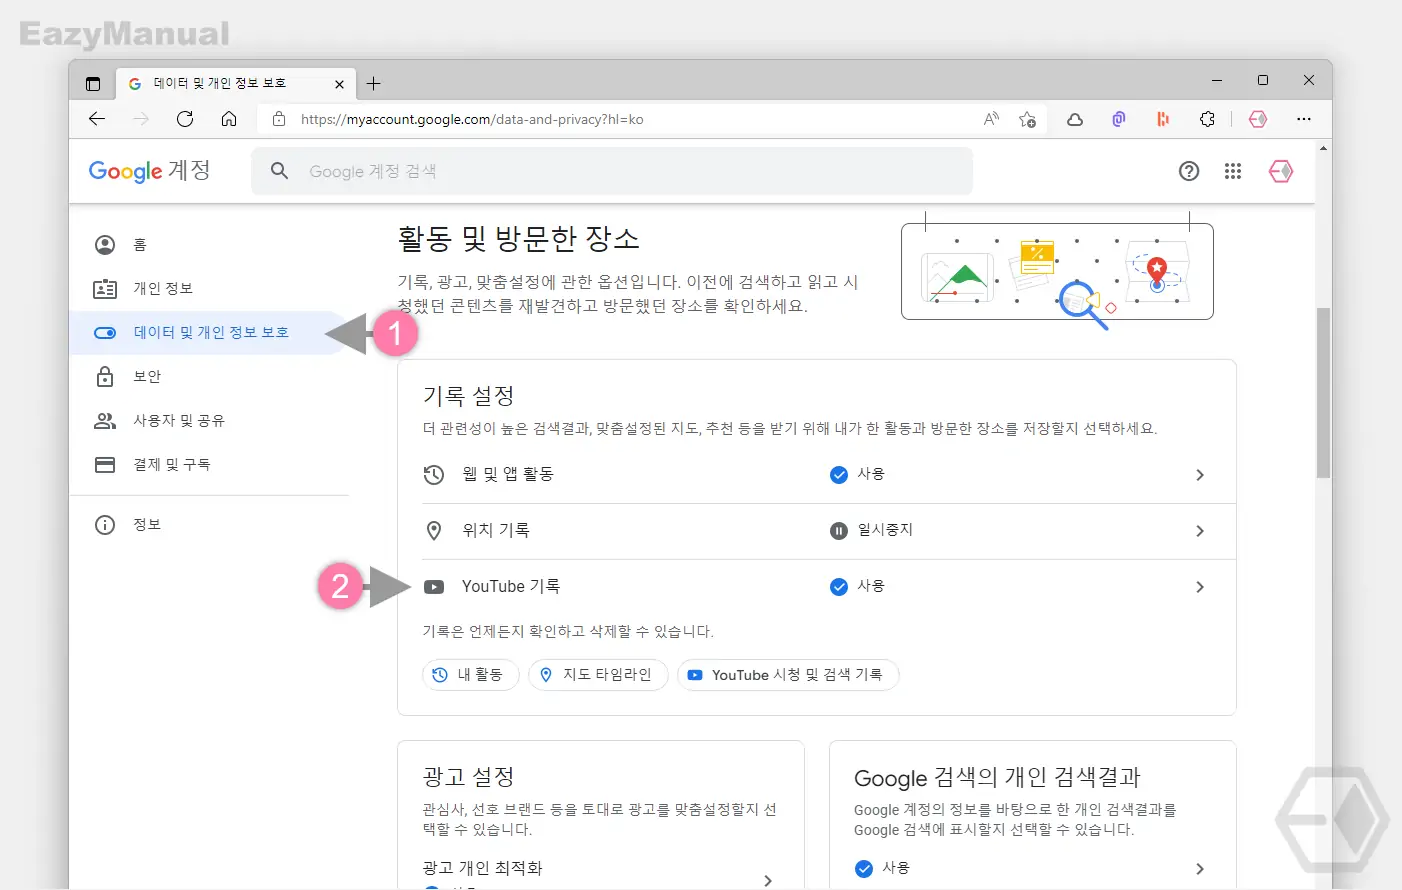Click the Google 계정 logo
This screenshot has width=1402, height=890.
tap(149, 171)
